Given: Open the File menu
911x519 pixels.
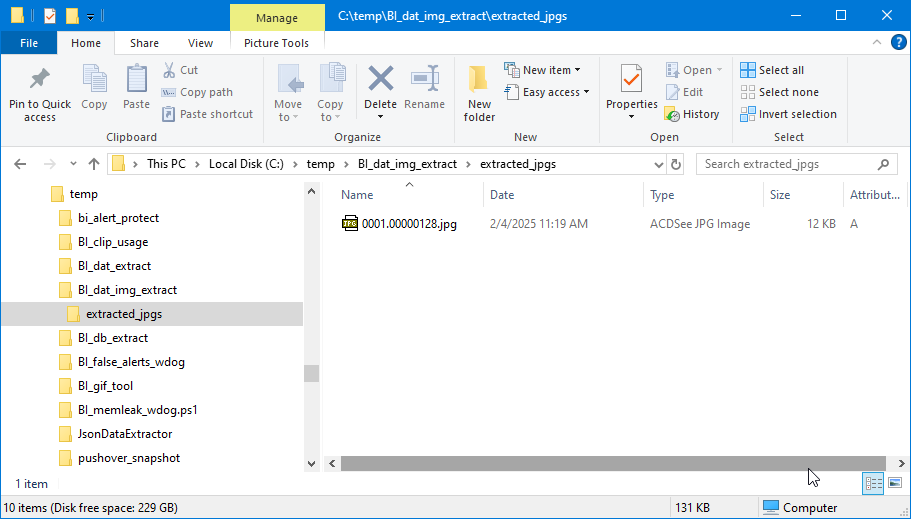Looking at the screenshot, I should [29, 43].
